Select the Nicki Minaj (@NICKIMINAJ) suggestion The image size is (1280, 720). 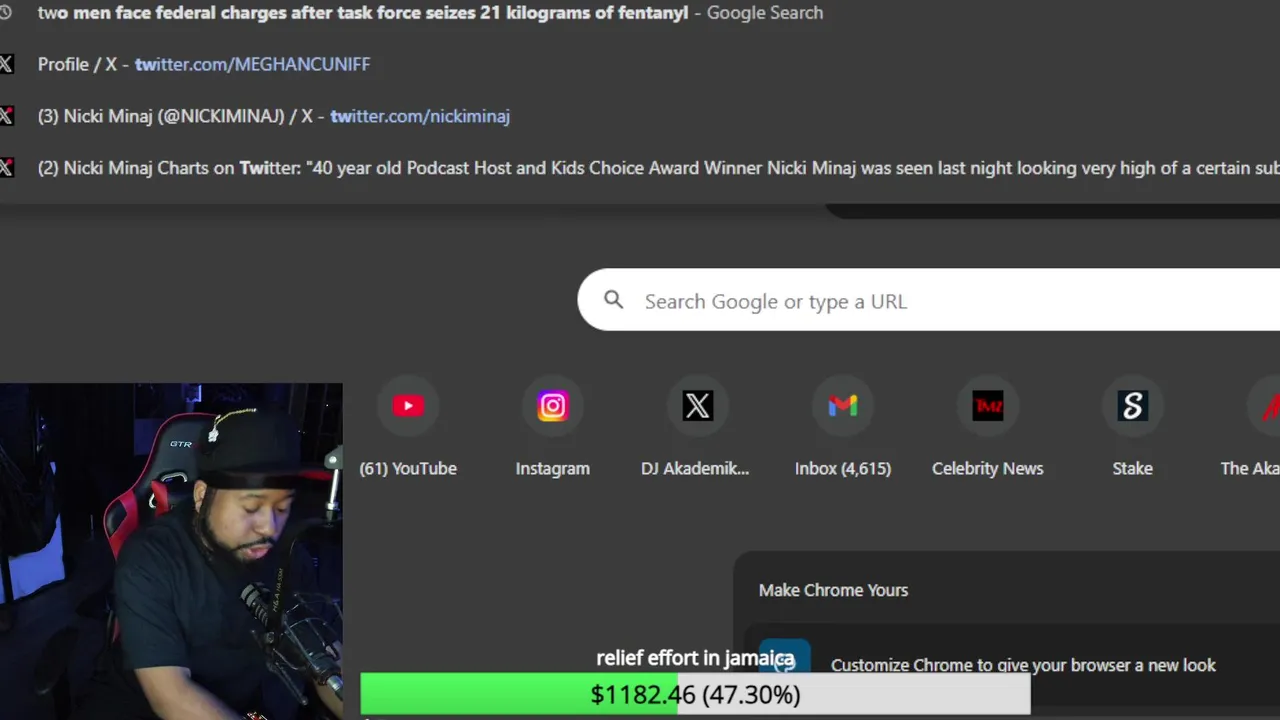640,116
